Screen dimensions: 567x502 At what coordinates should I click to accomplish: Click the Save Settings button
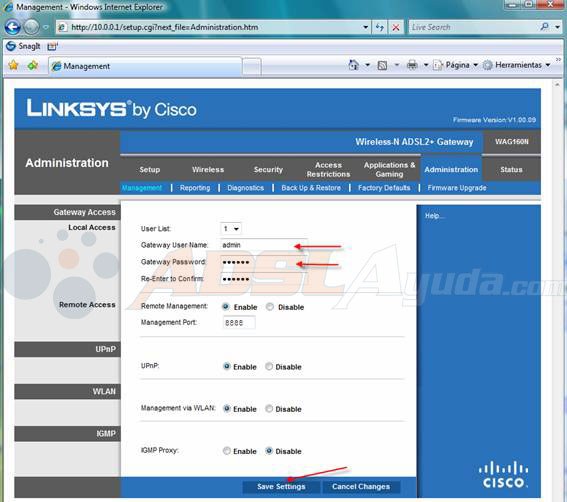[x=281, y=486]
